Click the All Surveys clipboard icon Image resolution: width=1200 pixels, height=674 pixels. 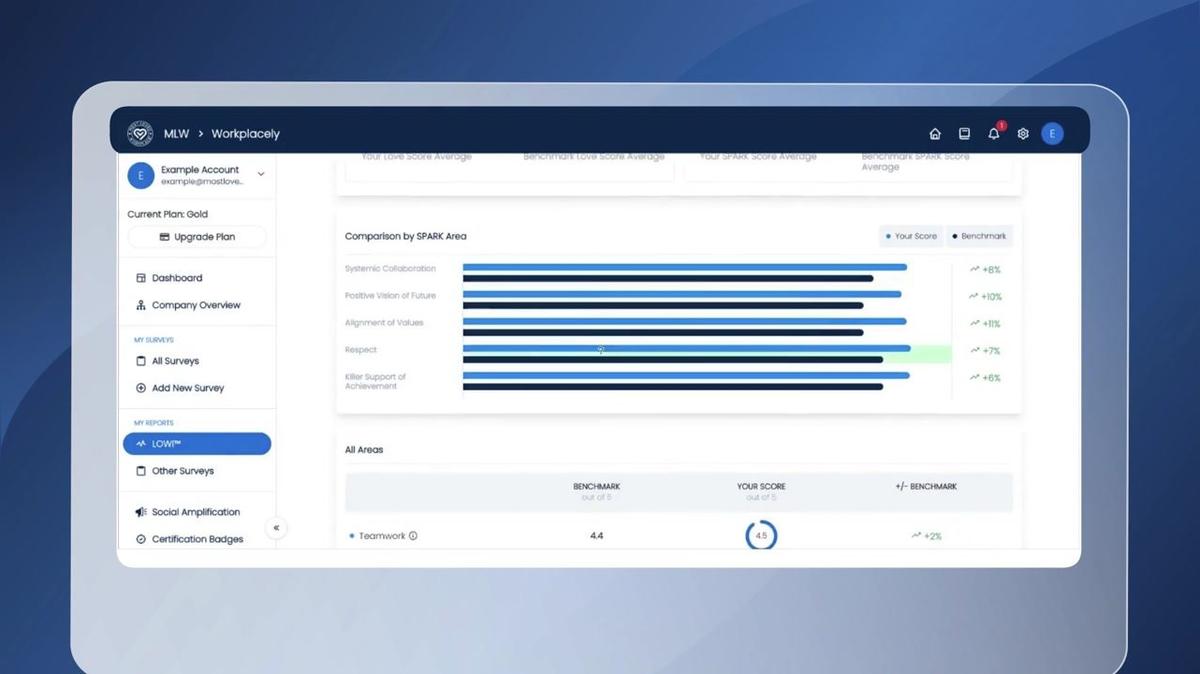141,361
